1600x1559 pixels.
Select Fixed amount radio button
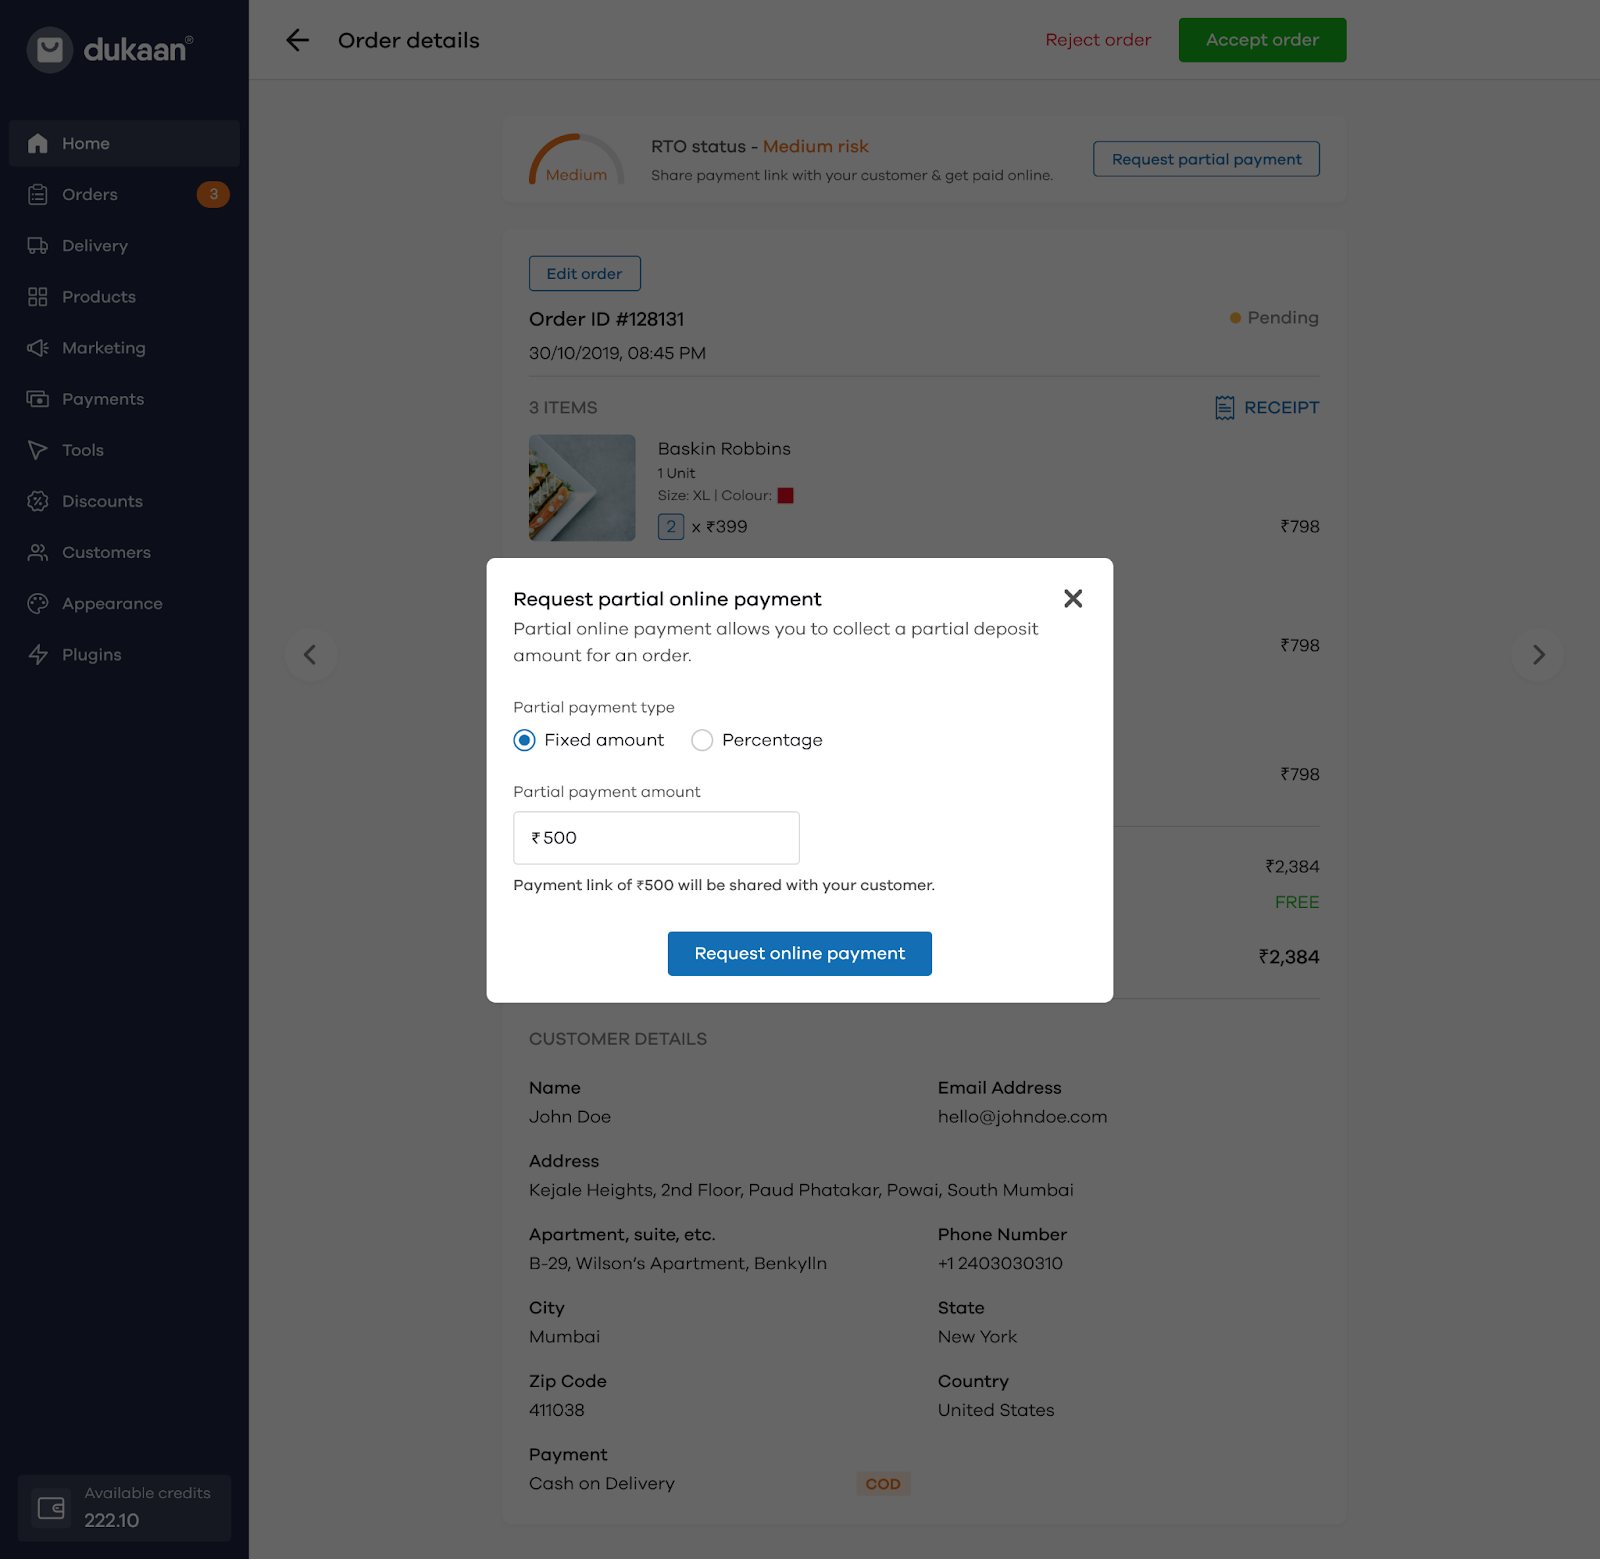[524, 740]
